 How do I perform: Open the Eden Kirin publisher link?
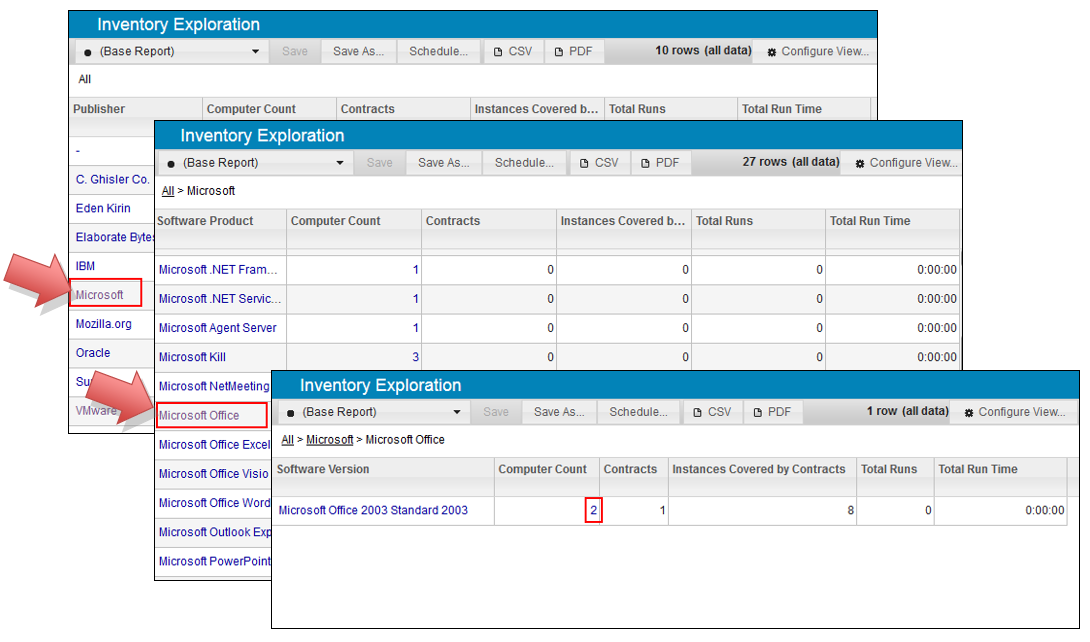pos(103,208)
